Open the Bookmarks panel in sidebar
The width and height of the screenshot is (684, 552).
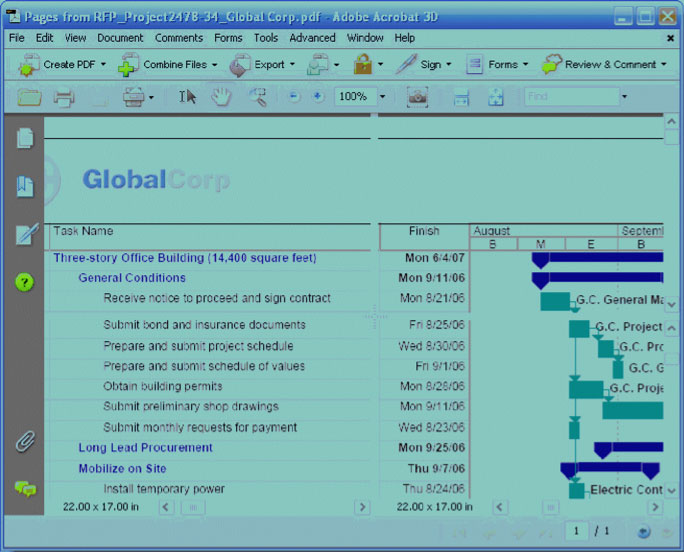point(25,186)
